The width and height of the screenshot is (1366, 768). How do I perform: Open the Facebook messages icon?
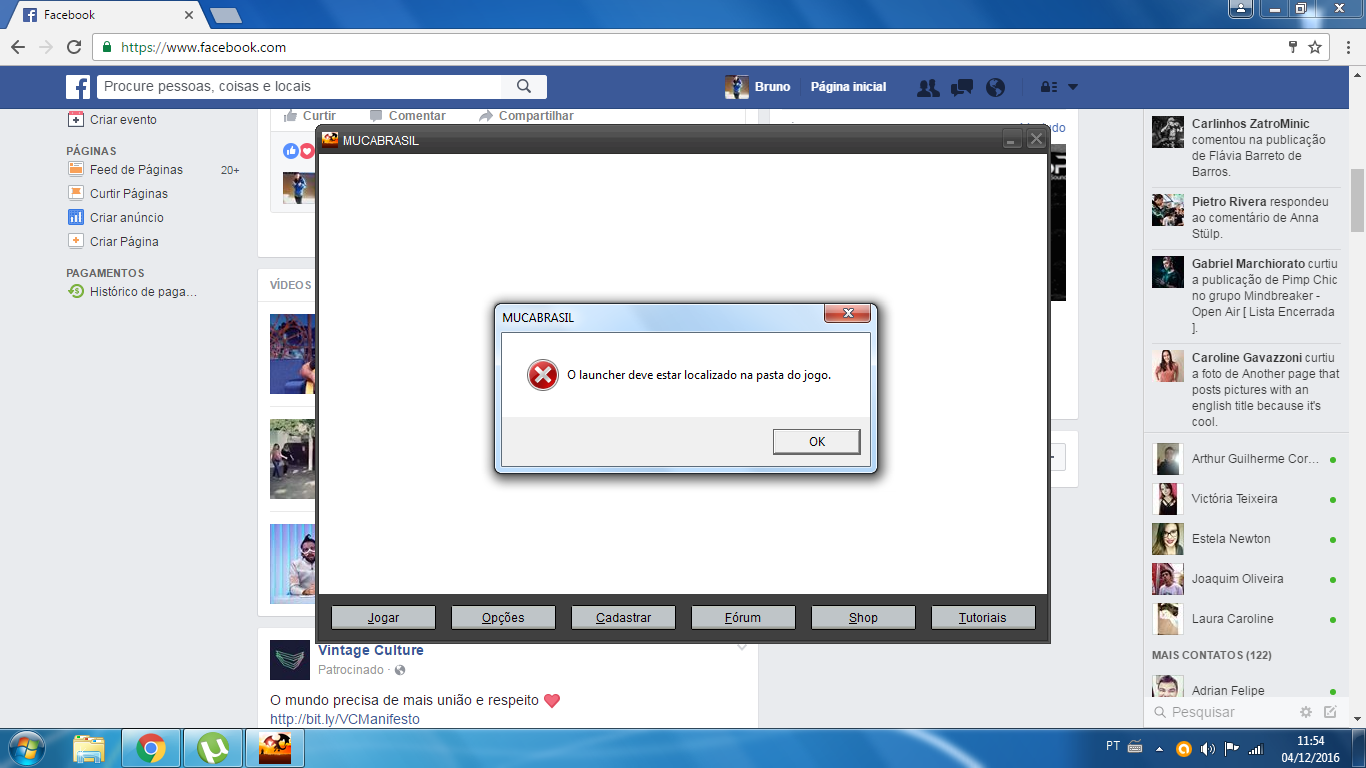click(962, 87)
